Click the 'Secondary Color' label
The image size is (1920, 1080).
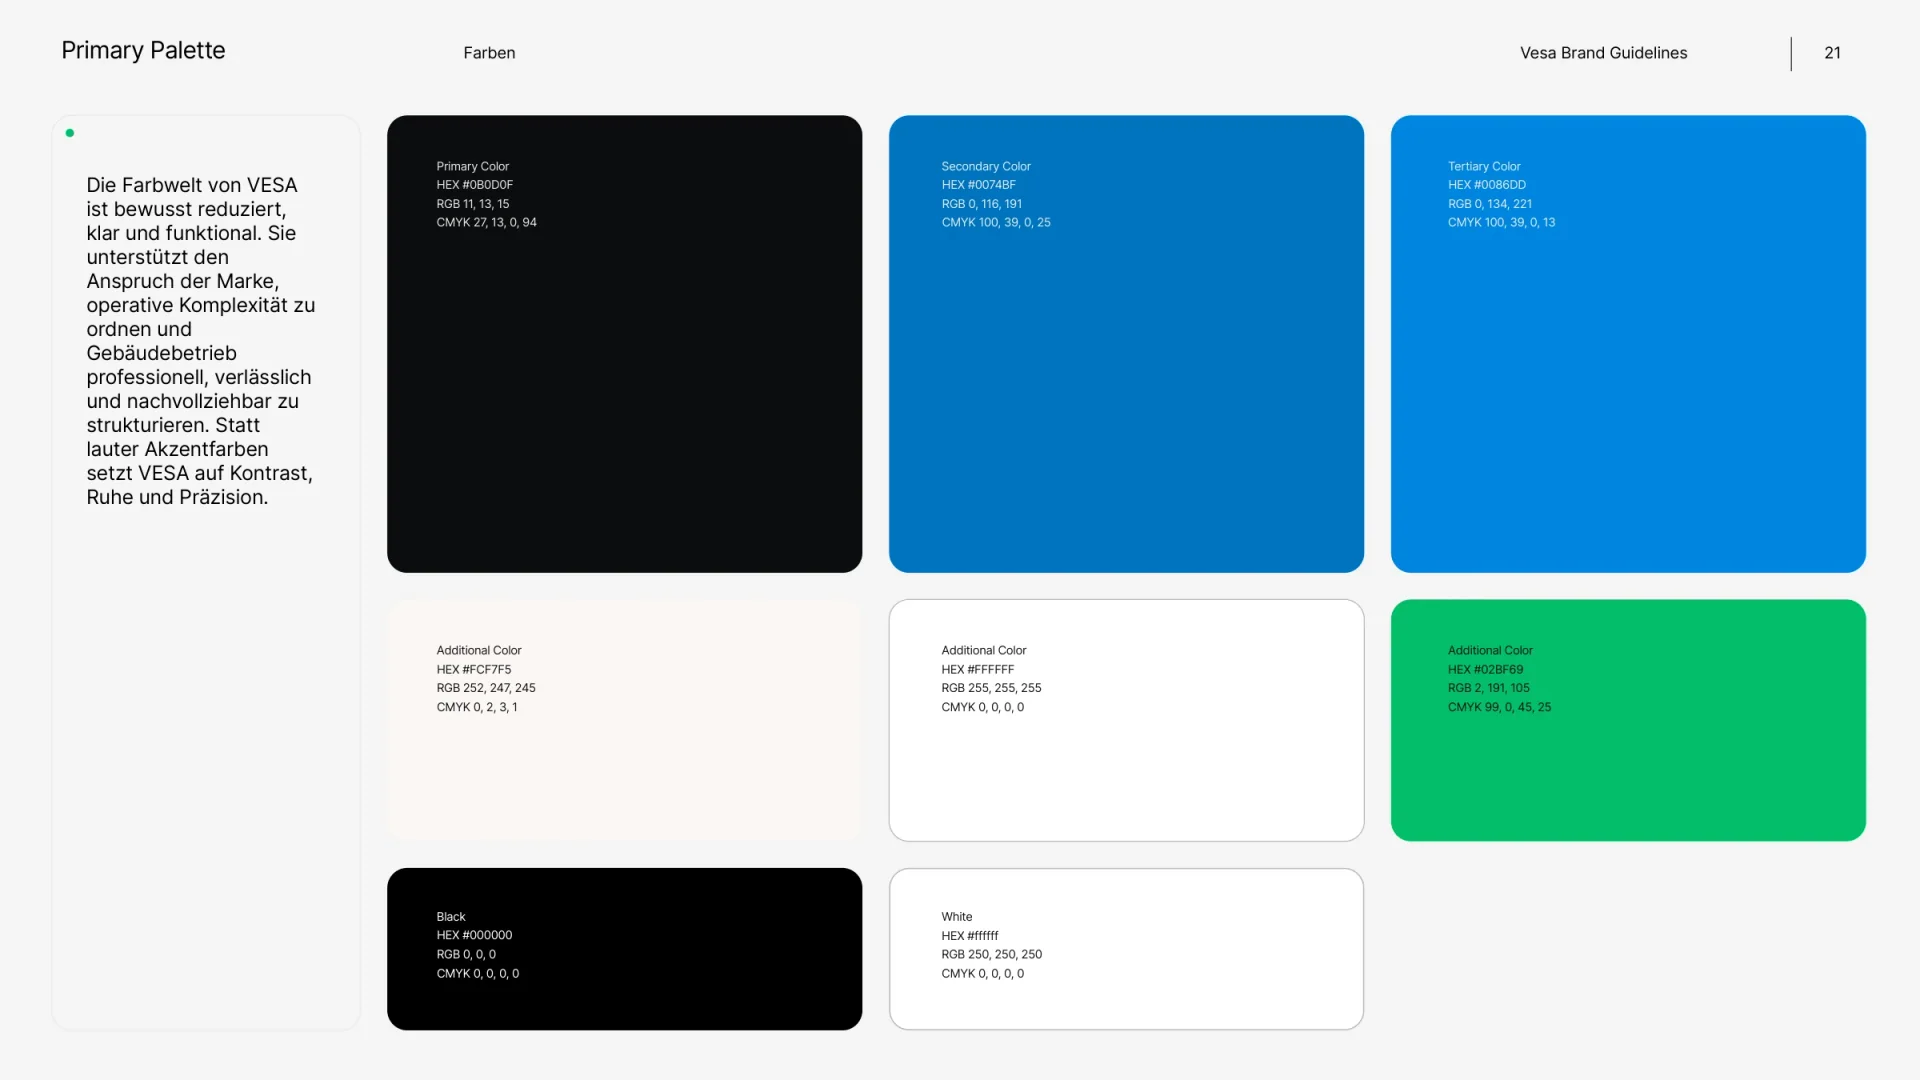[985, 167]
